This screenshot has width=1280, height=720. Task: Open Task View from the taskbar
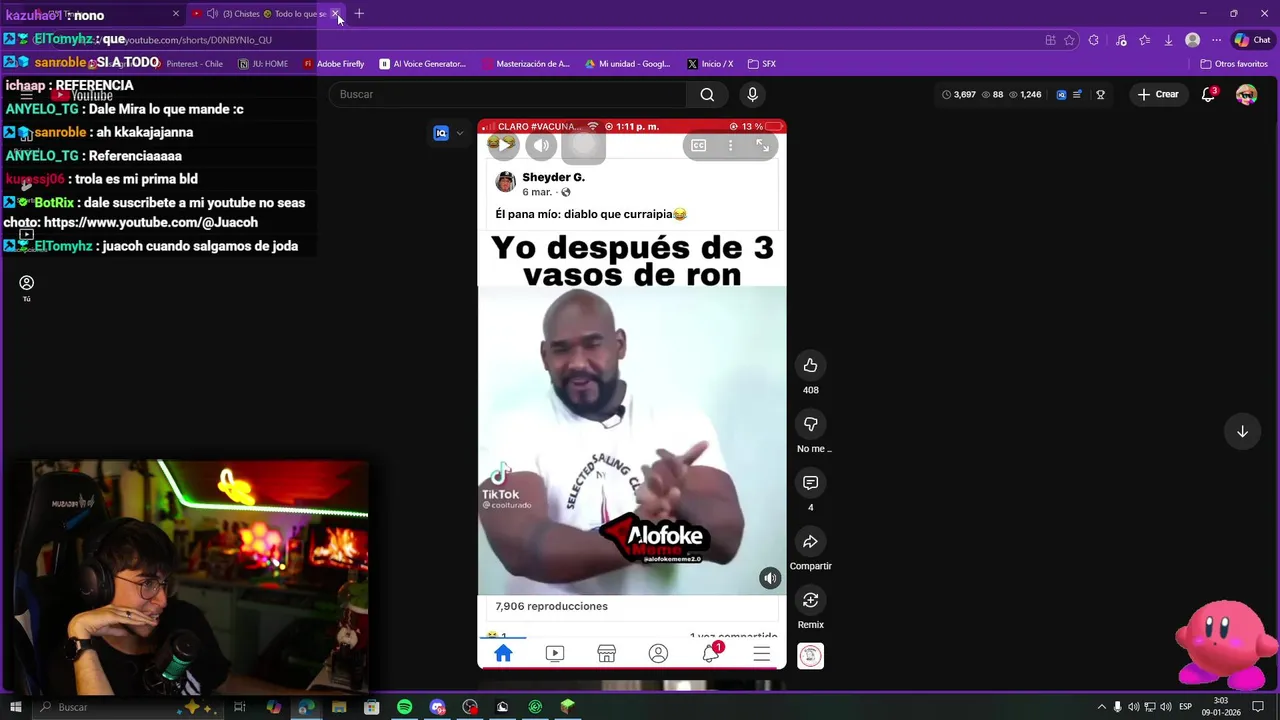240,707
